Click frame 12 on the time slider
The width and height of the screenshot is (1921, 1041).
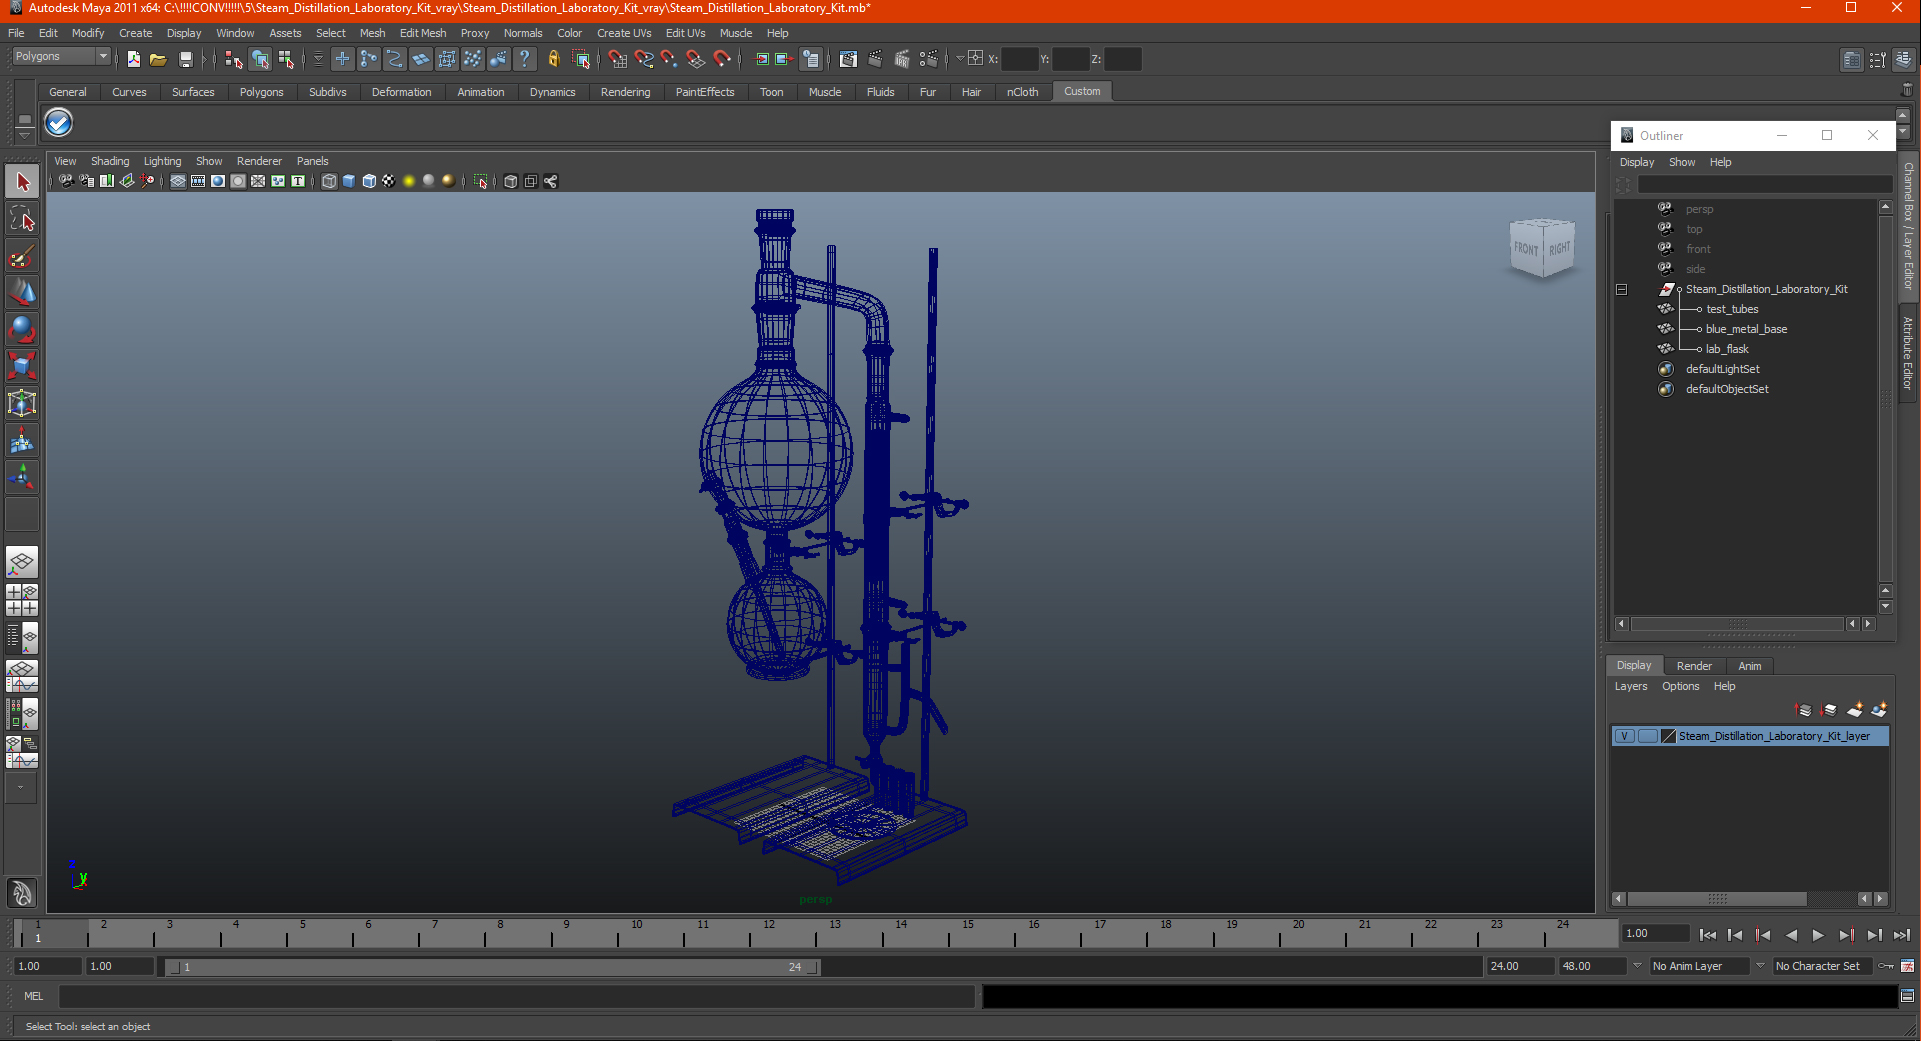click(x=768, y=934)
